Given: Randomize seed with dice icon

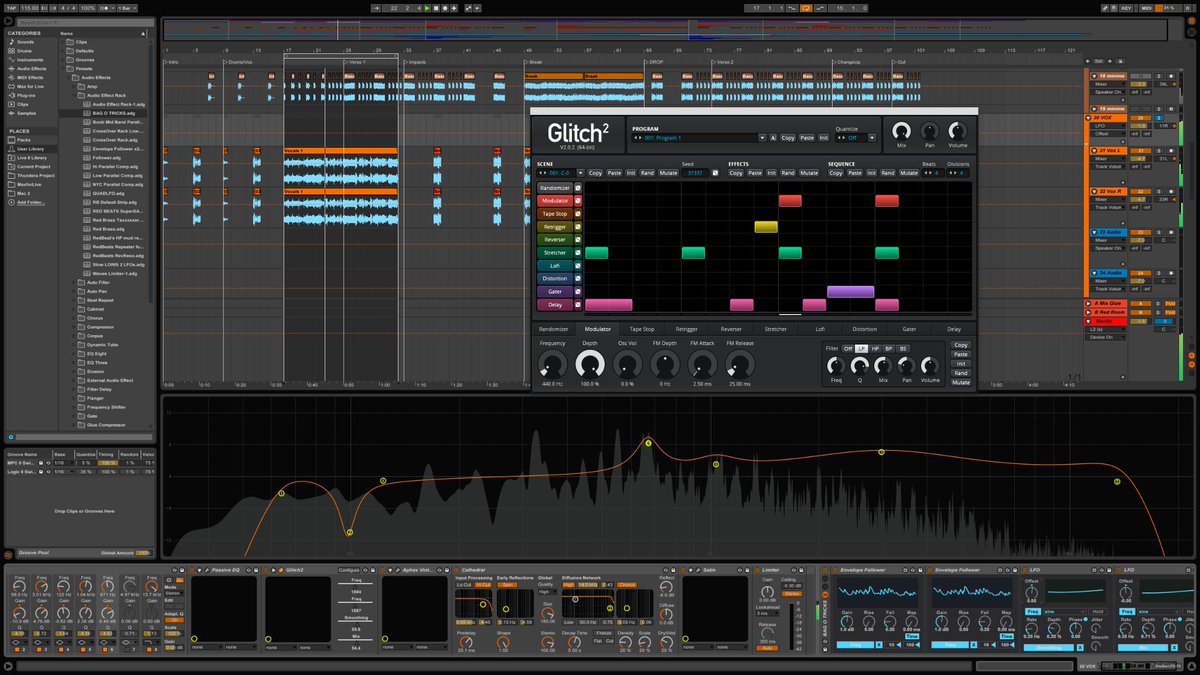Looking at the screenshot, I should tap(714, 173).
